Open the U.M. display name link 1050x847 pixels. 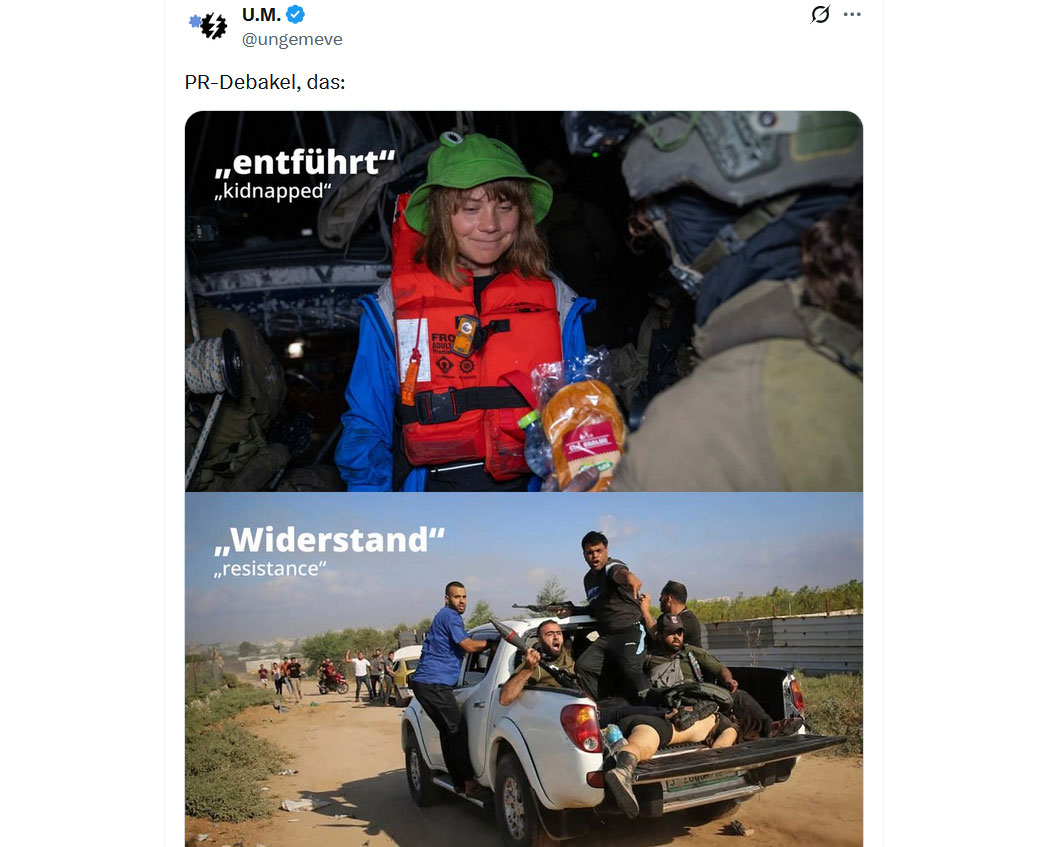click(262, 14)
